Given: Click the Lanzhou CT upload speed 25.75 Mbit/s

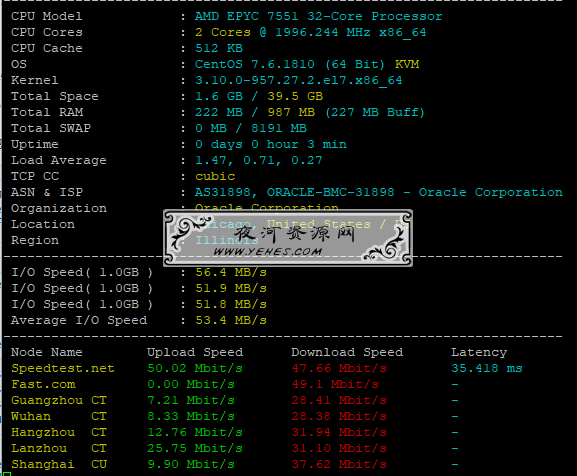Looking at the screenshot, I should 195,448.
